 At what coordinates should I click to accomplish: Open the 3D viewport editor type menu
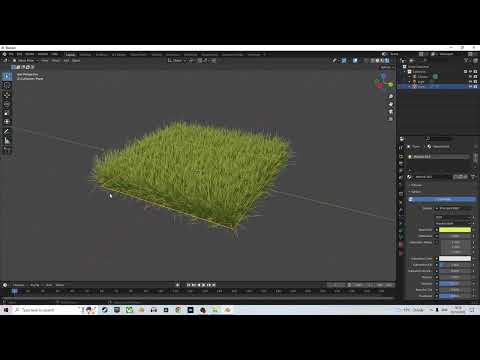5,61
